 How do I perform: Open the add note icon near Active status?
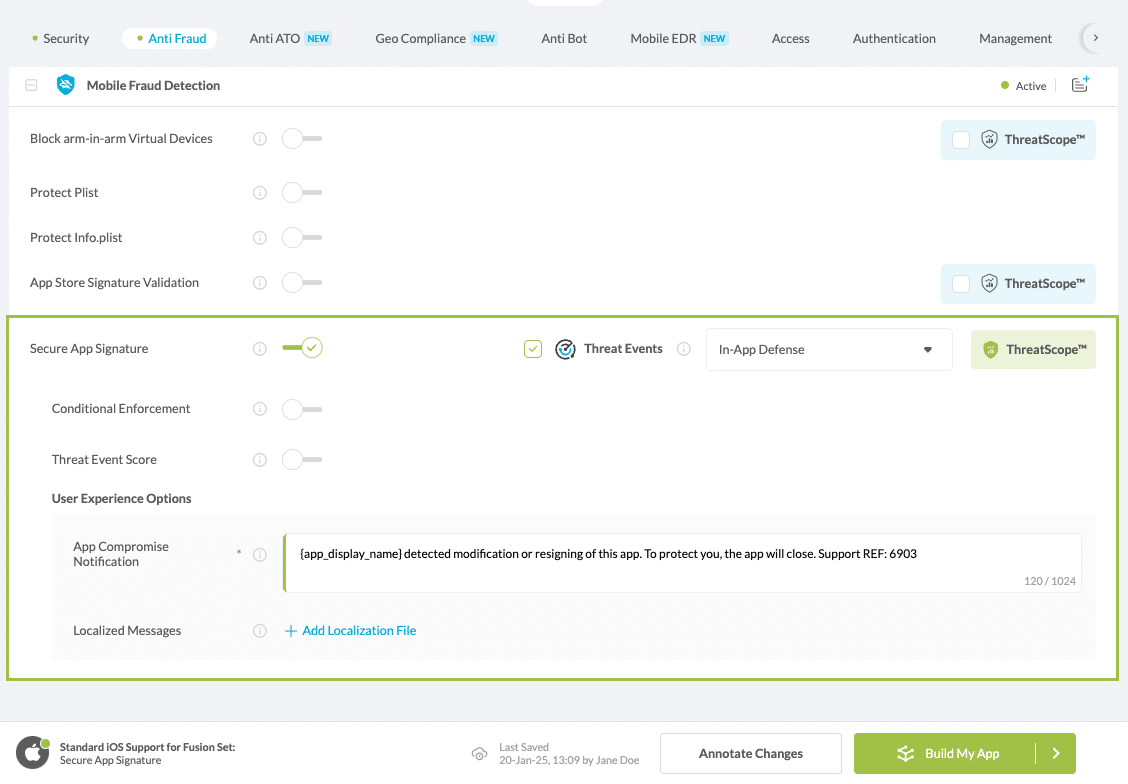click(x=1080, y=85)
